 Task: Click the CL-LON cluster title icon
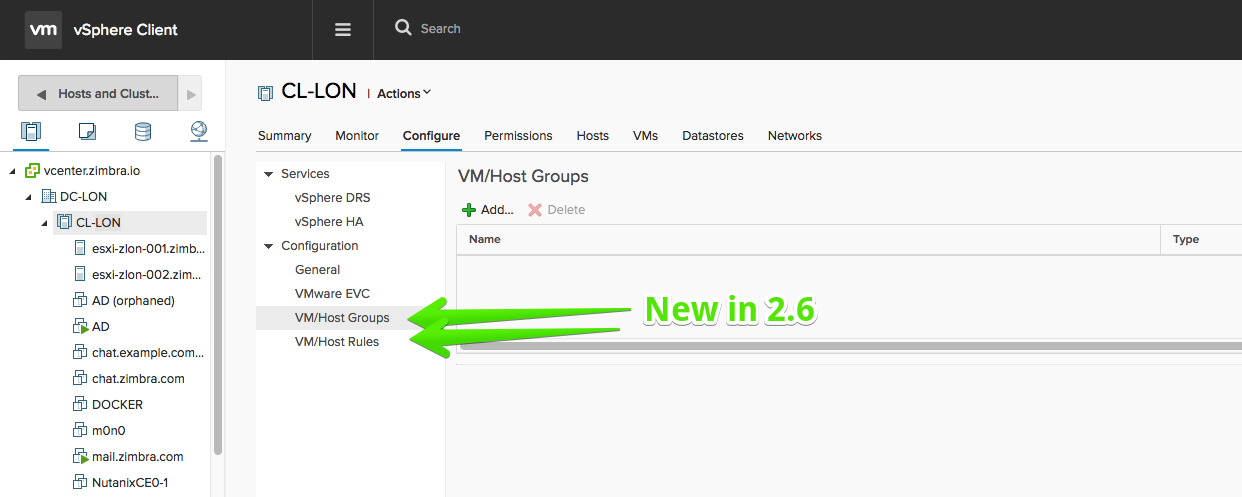tap(265, 92)
